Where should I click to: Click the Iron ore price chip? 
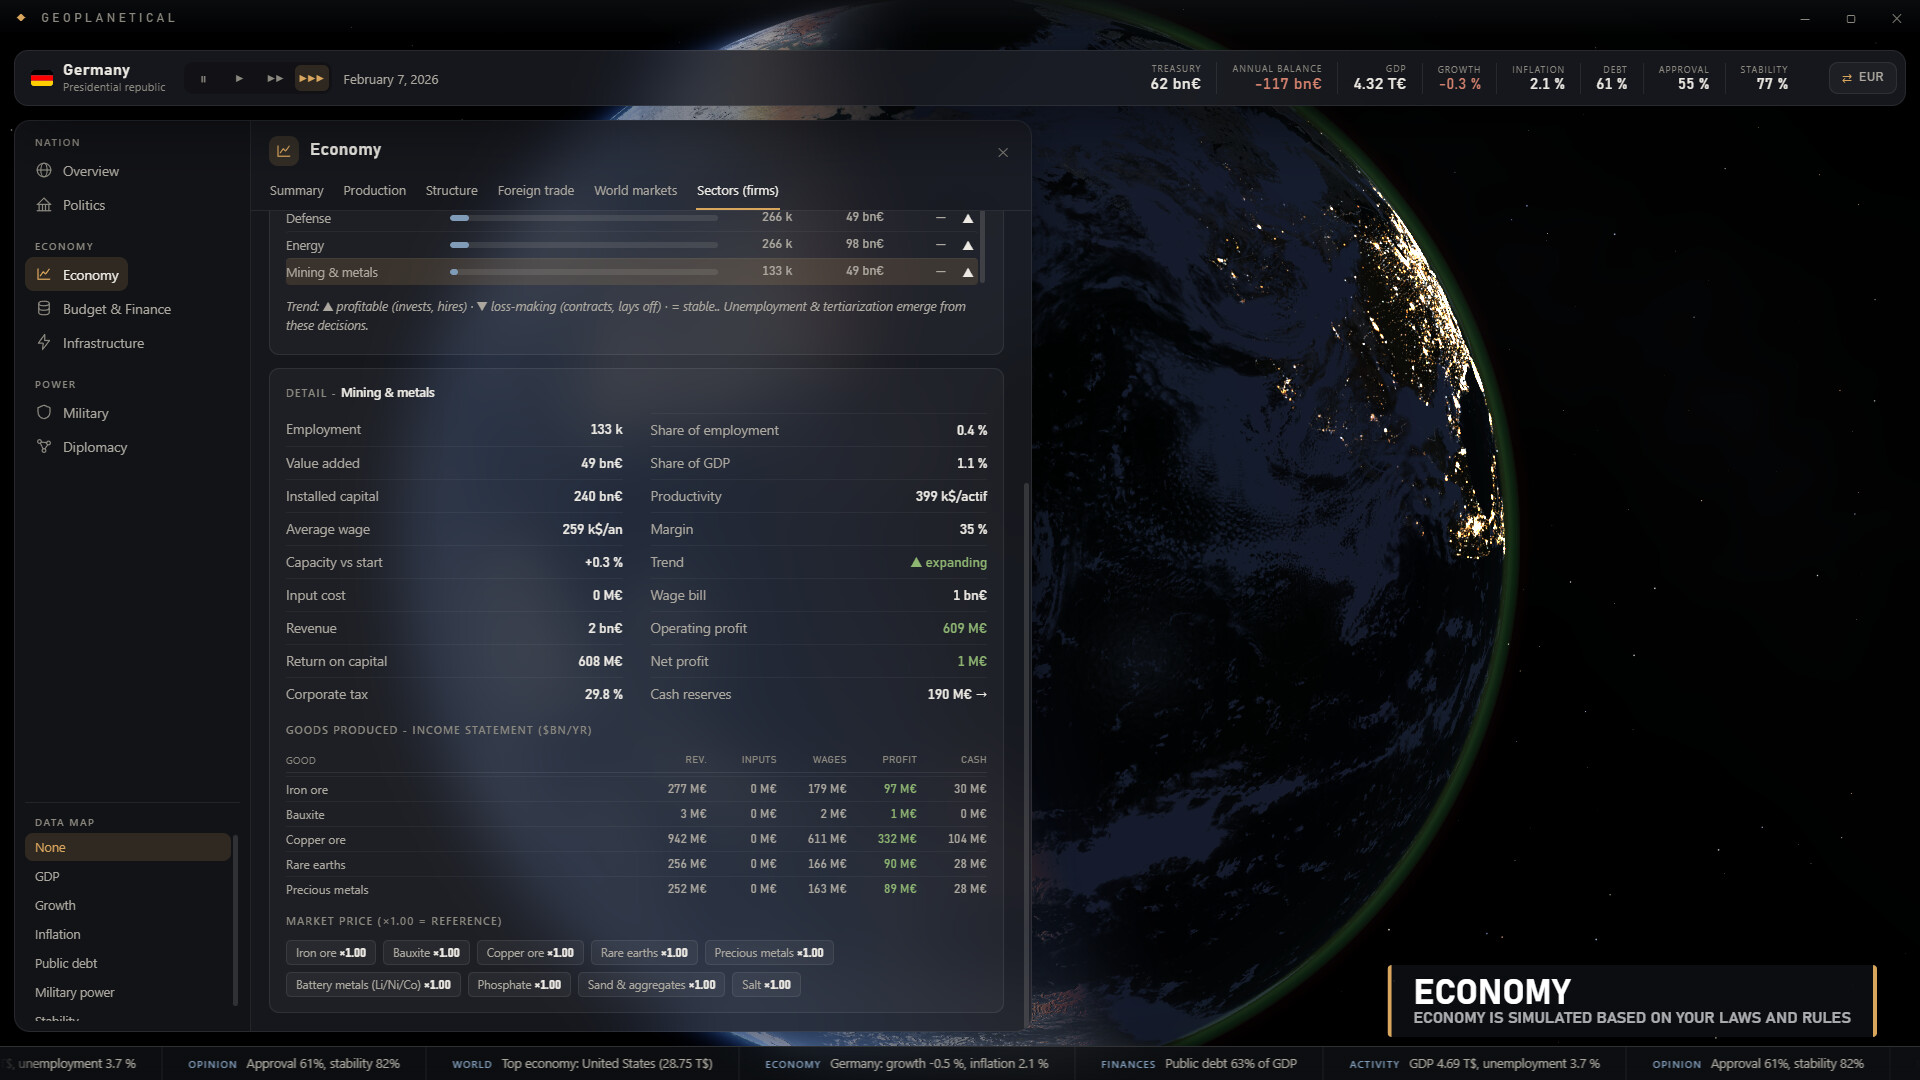[x=331, y=953]
